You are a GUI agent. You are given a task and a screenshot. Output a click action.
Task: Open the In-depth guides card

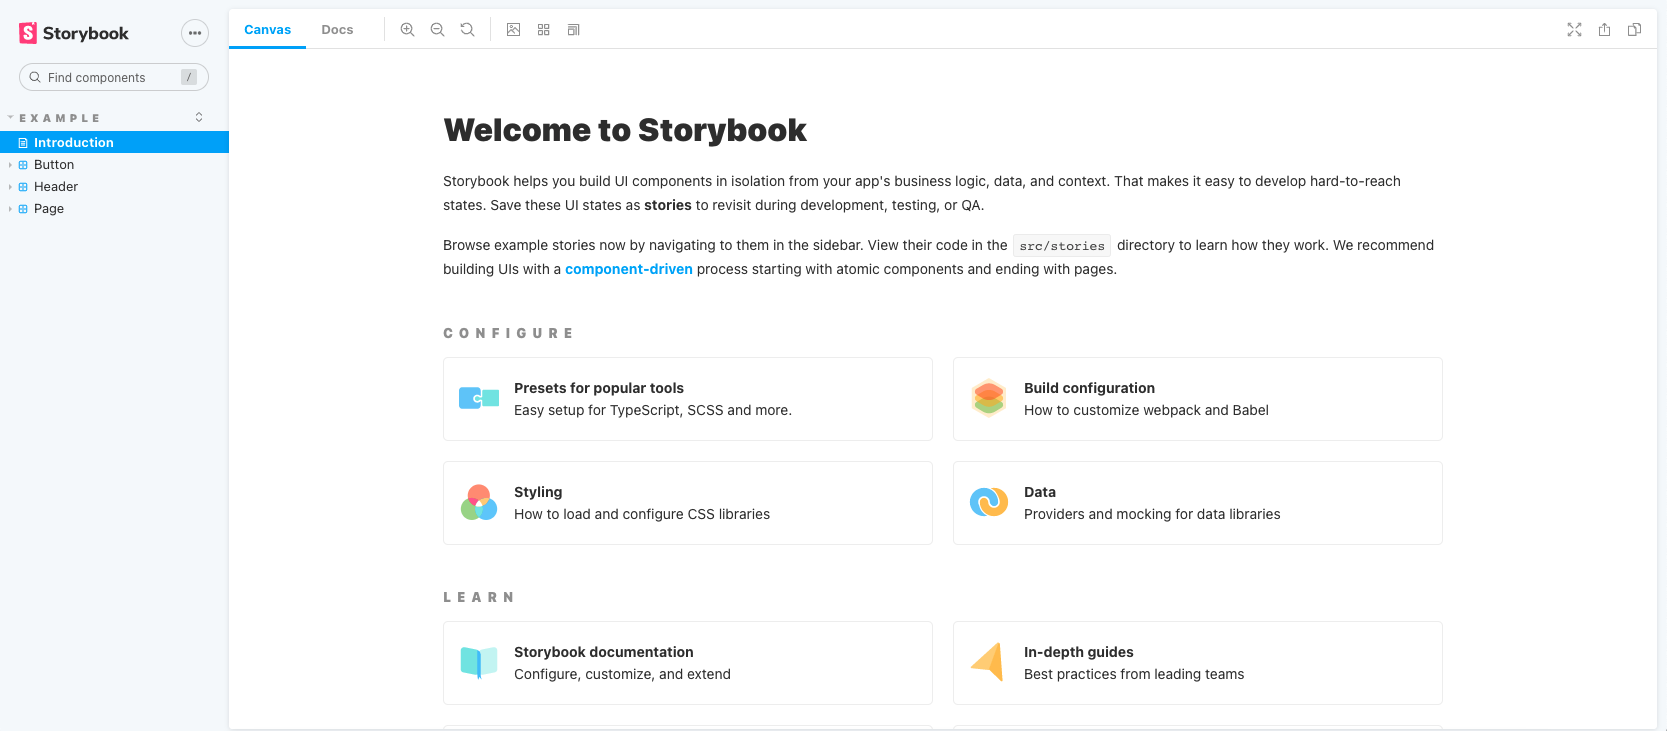point(1198,663)
